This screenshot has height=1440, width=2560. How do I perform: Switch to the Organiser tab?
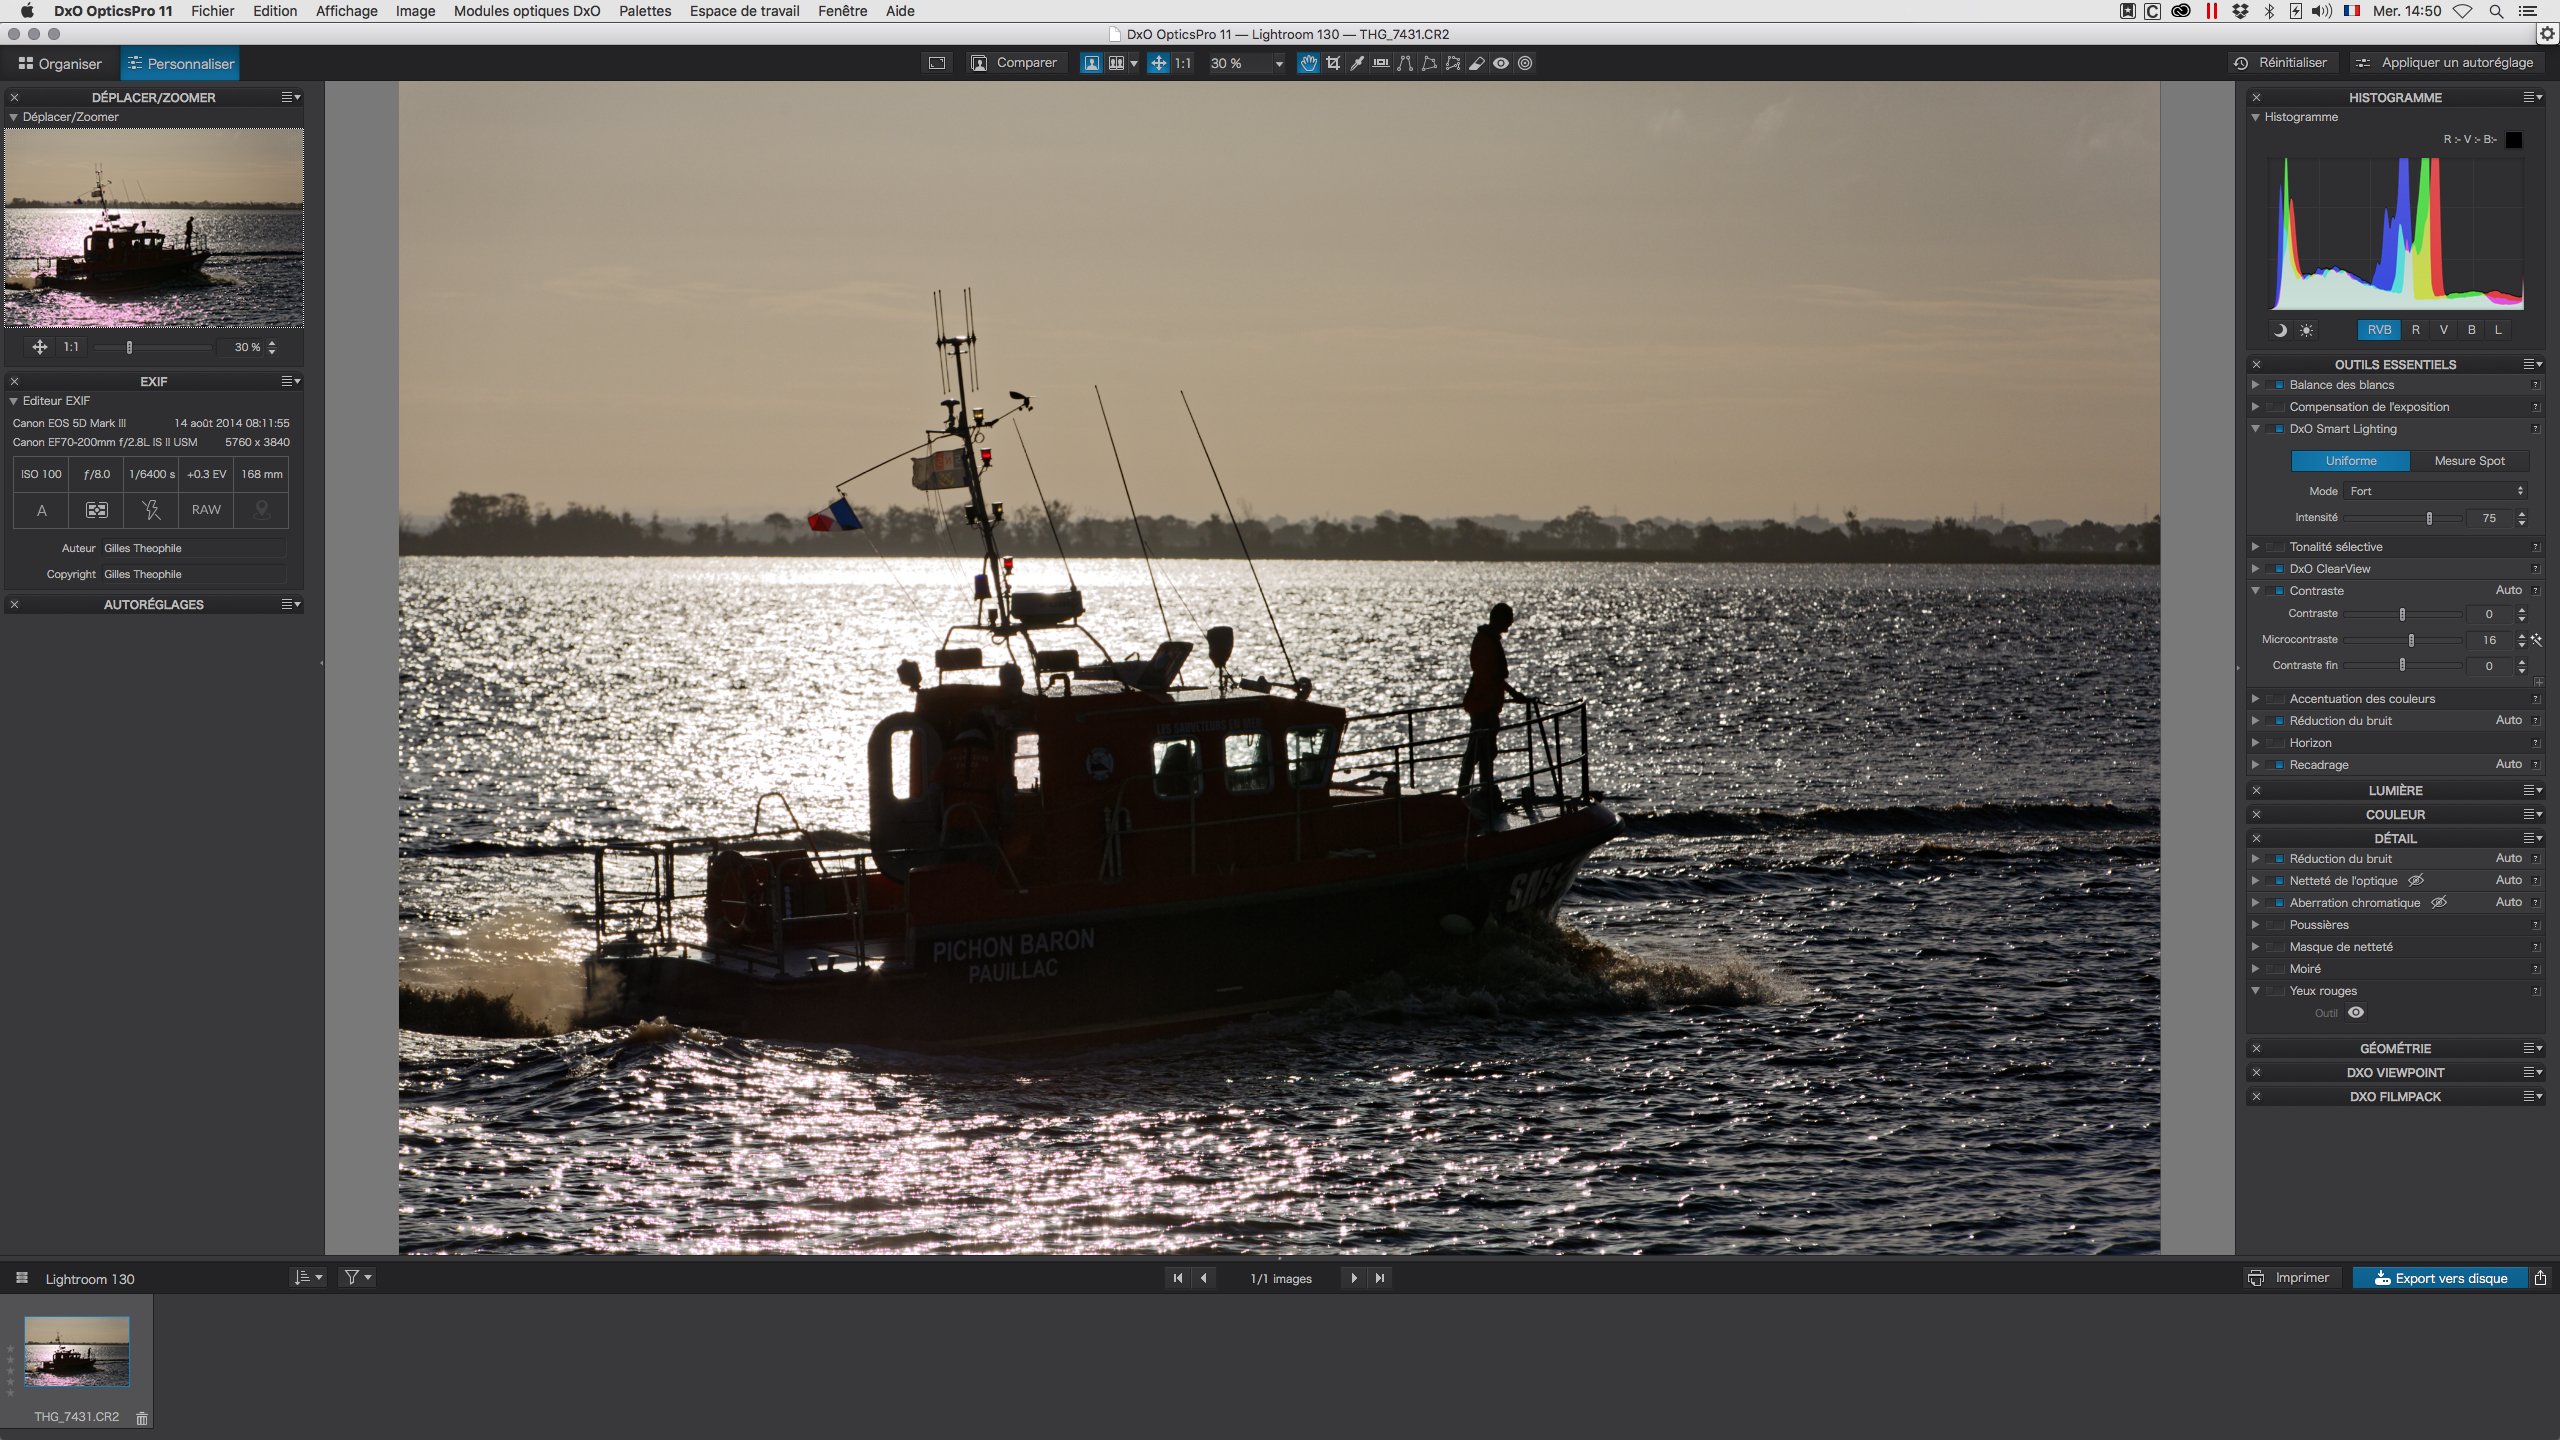point(60,64)
